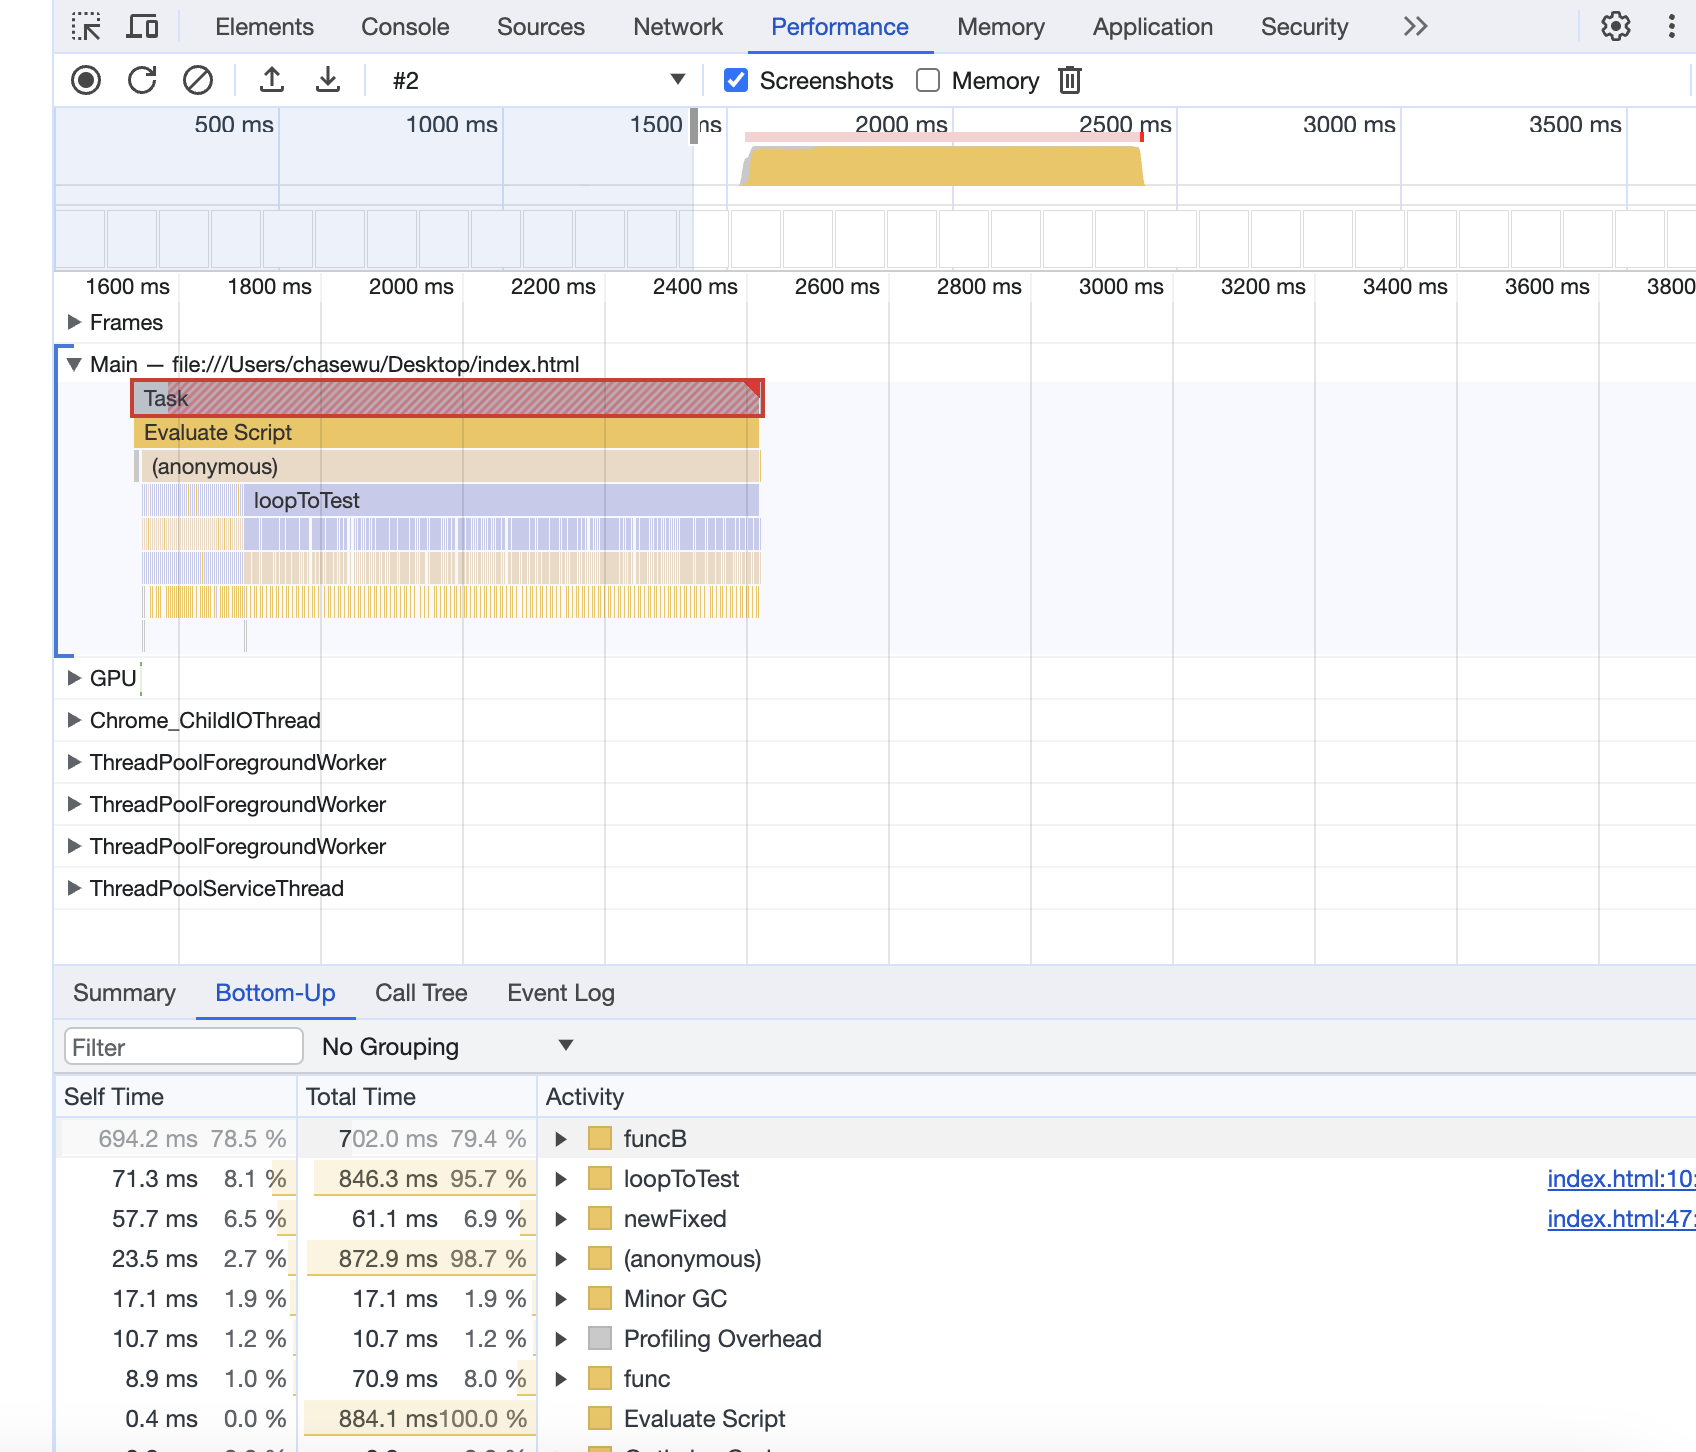
Task: Expand the ThreadPoolServiceThread track
Action: coord(74,888)
